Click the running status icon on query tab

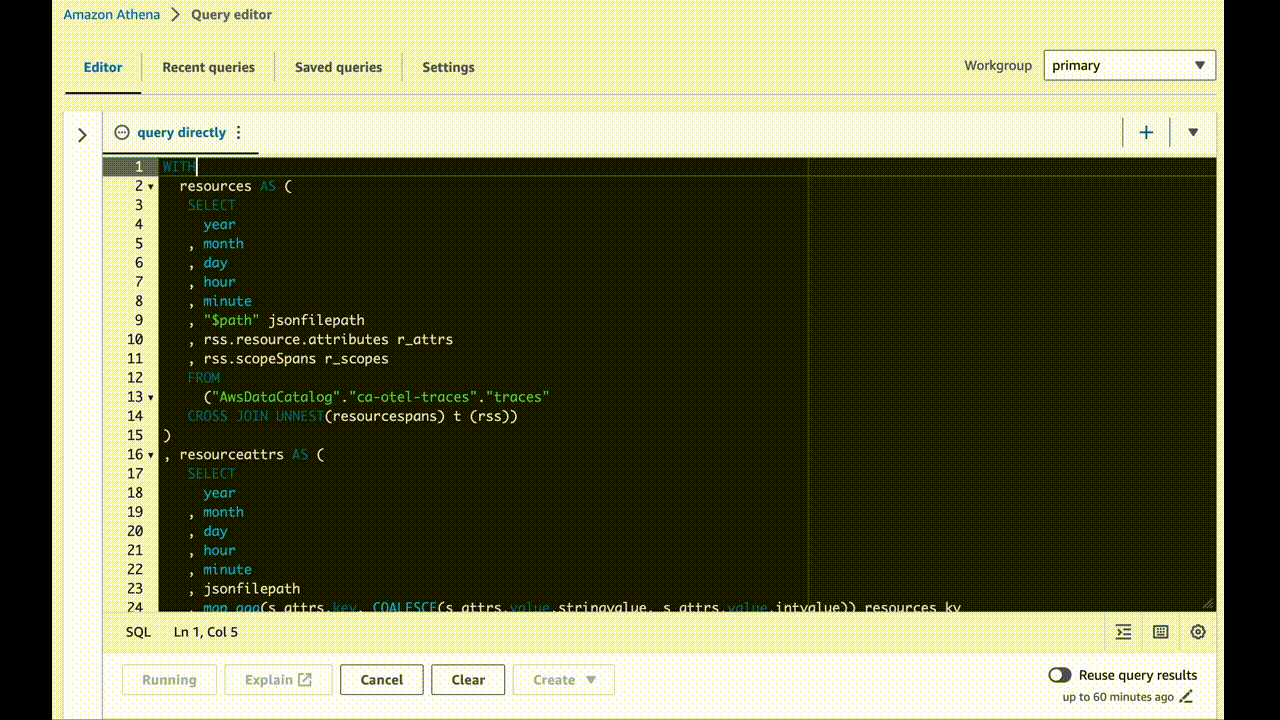(x=122, y=132)
